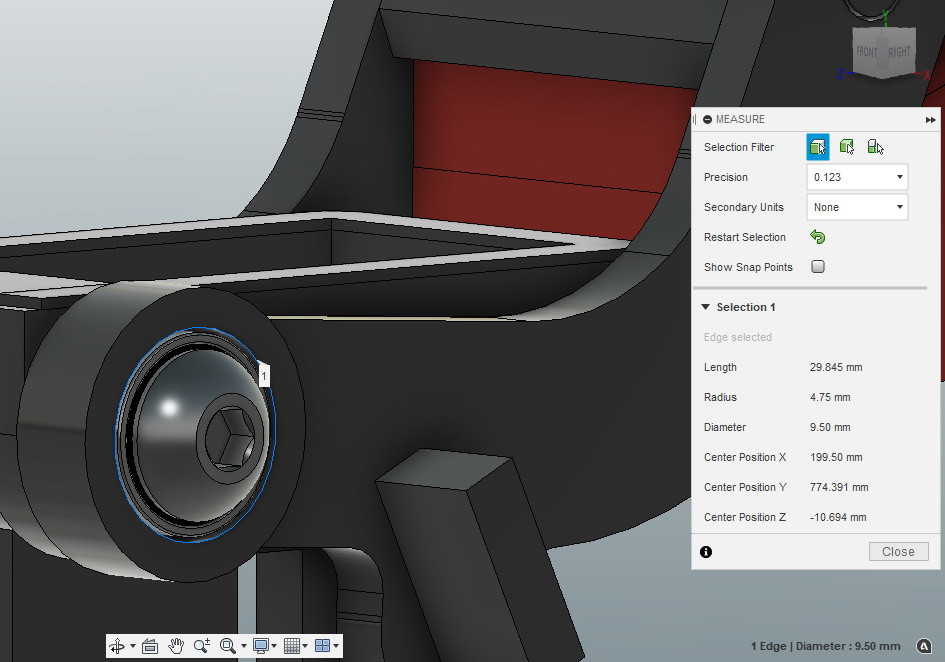Viewport: 945px width, 662px height.
Task: Enable the Show Snap Points checkbox
Action: pos(818,267)
